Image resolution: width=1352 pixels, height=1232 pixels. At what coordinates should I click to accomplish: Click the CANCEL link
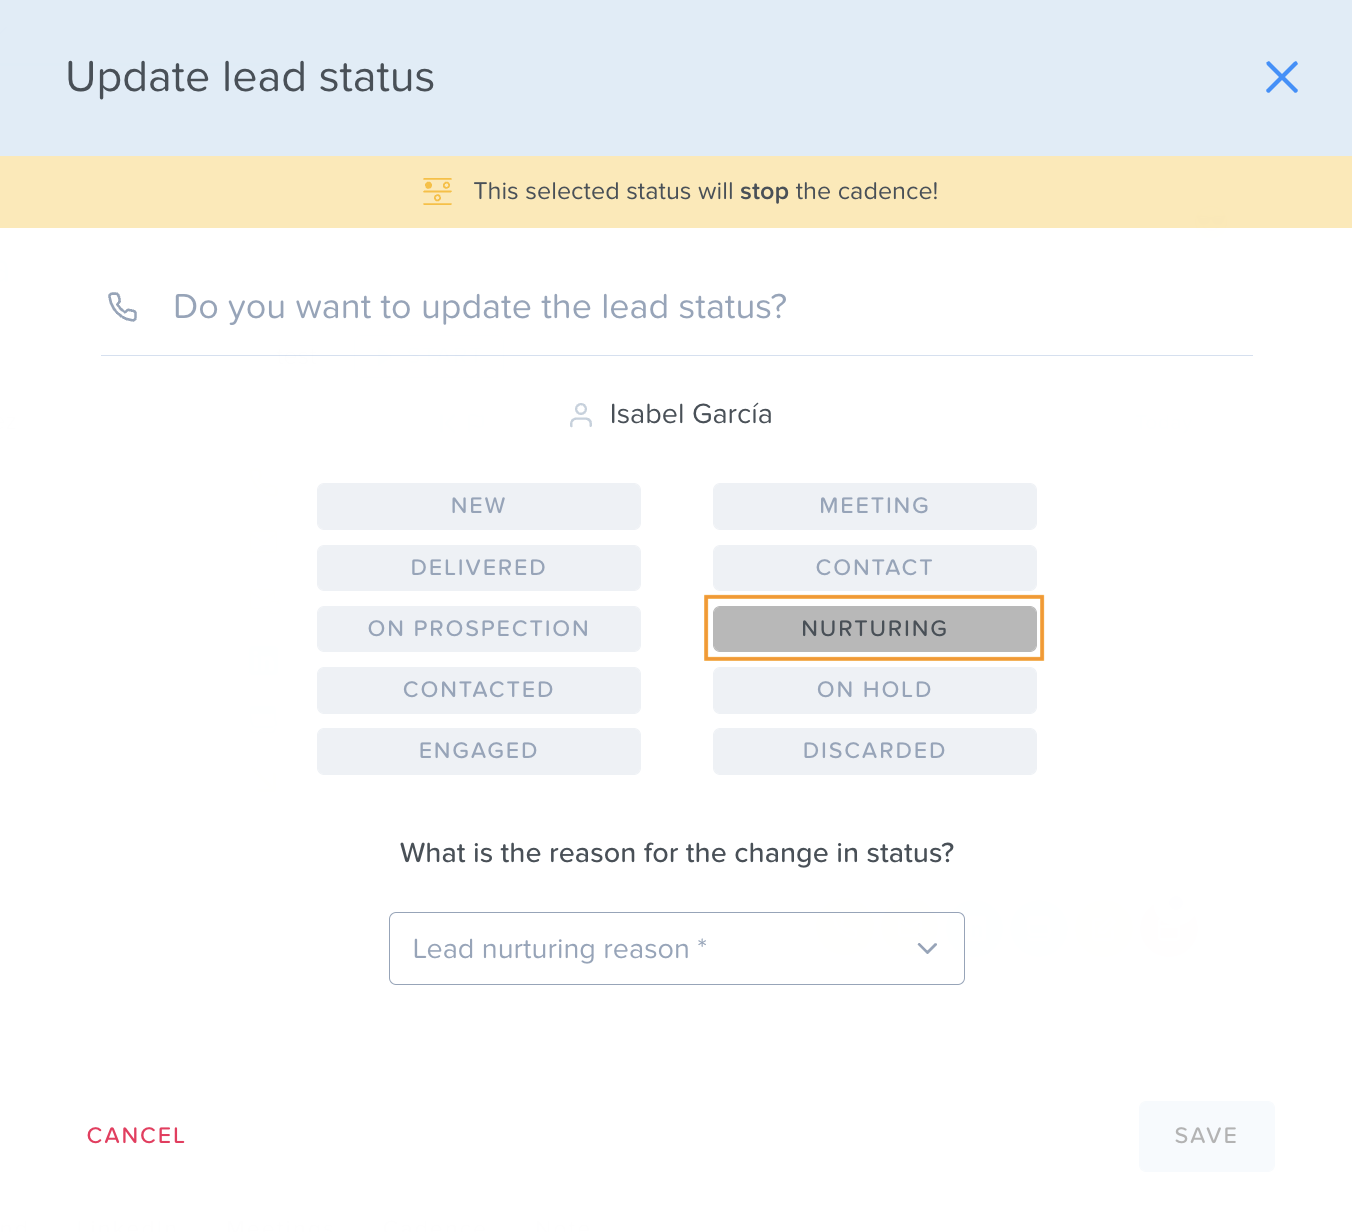136,1136
